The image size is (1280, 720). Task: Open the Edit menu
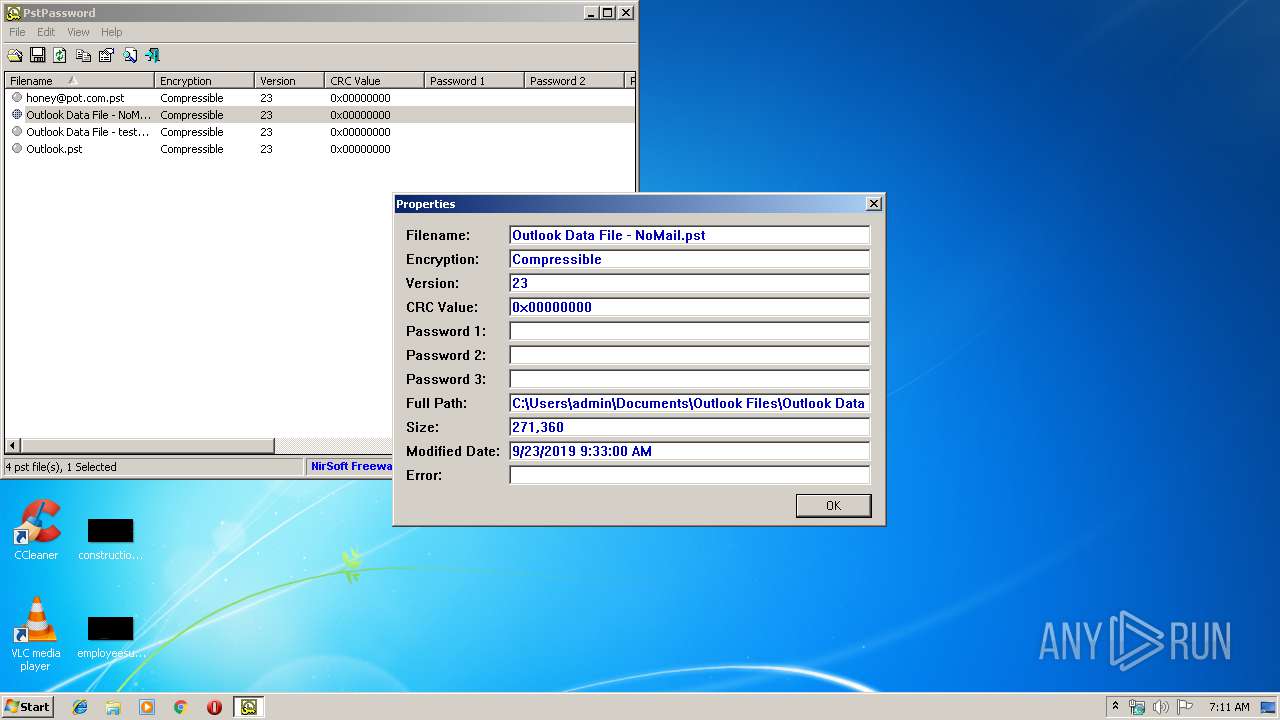(x=46, y=32)
